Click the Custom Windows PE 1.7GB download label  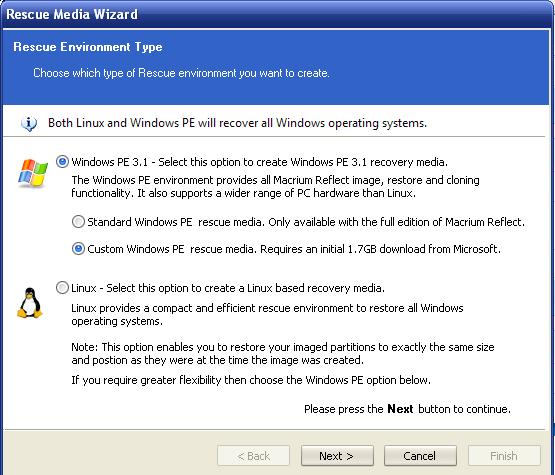tap(294, 249)
